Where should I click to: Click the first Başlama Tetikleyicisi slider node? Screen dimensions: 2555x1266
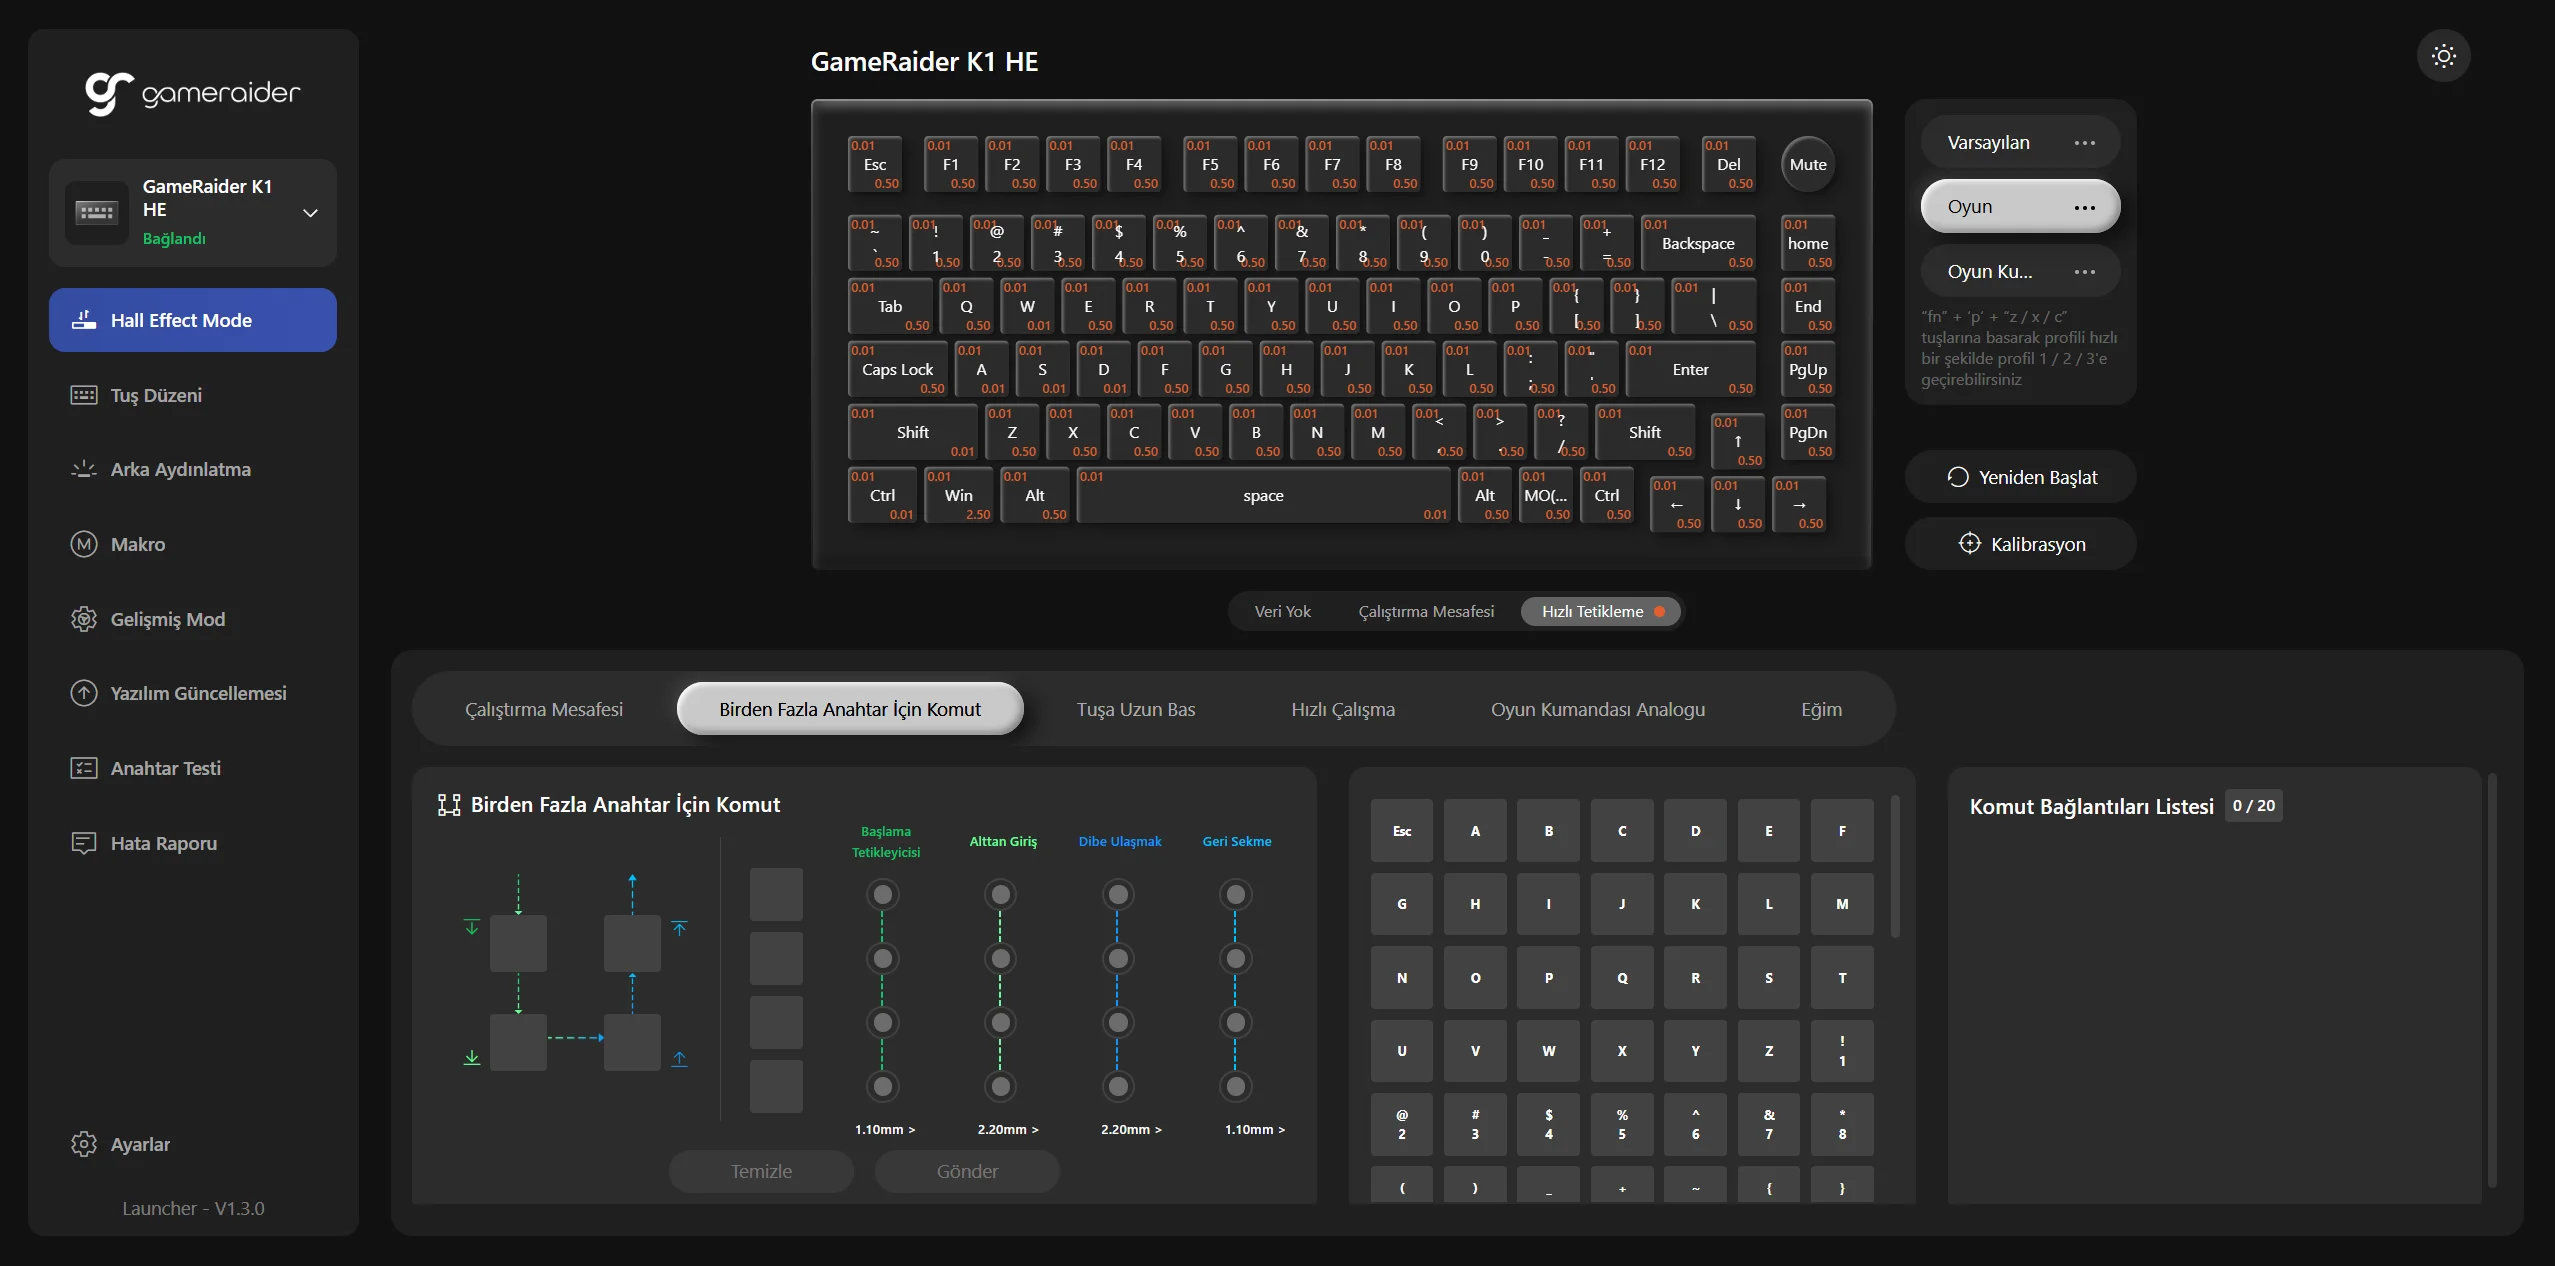click(x=882, y=894)
